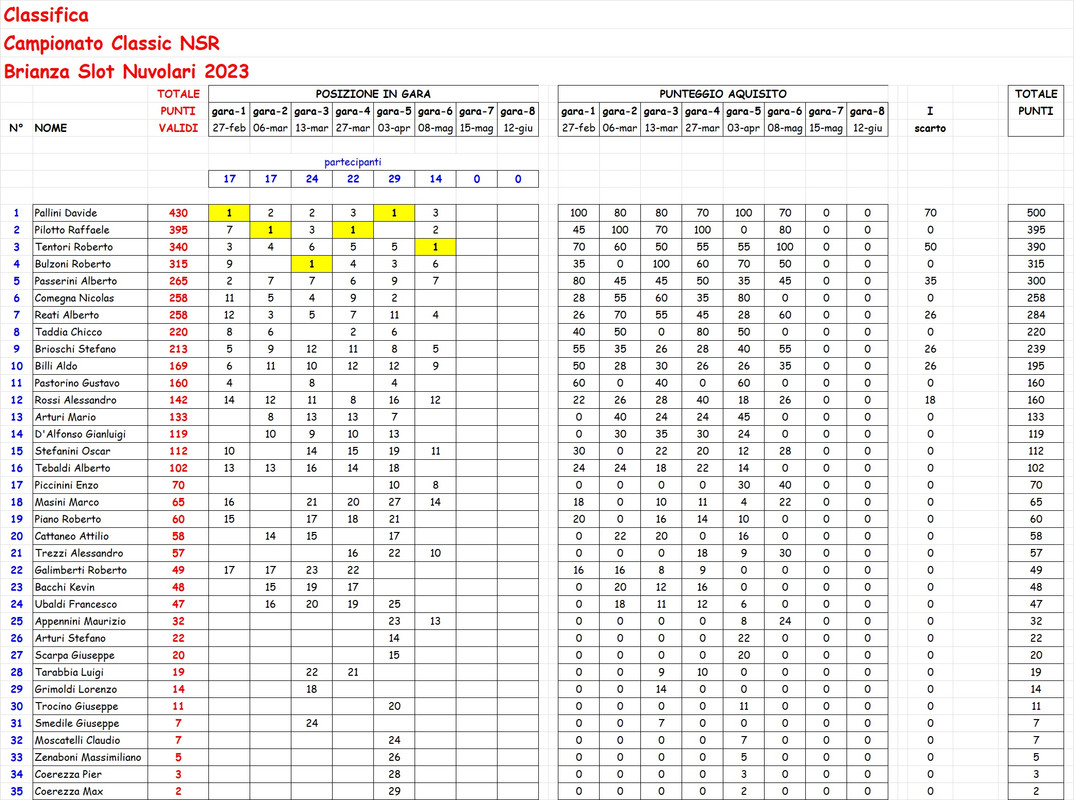This screenshot has height=800, width=1074.
Task: Click the name 'Arturi Stefano'
Action: coord(70,638)
